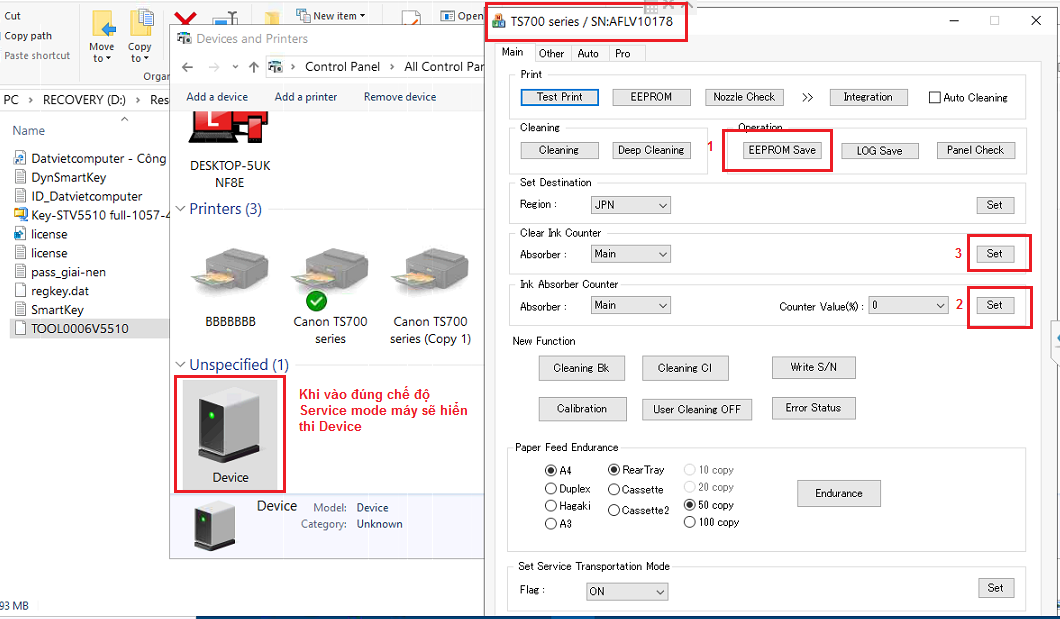
Task: Open the Flag dropdown showing ON
Action: coord(627,592)
